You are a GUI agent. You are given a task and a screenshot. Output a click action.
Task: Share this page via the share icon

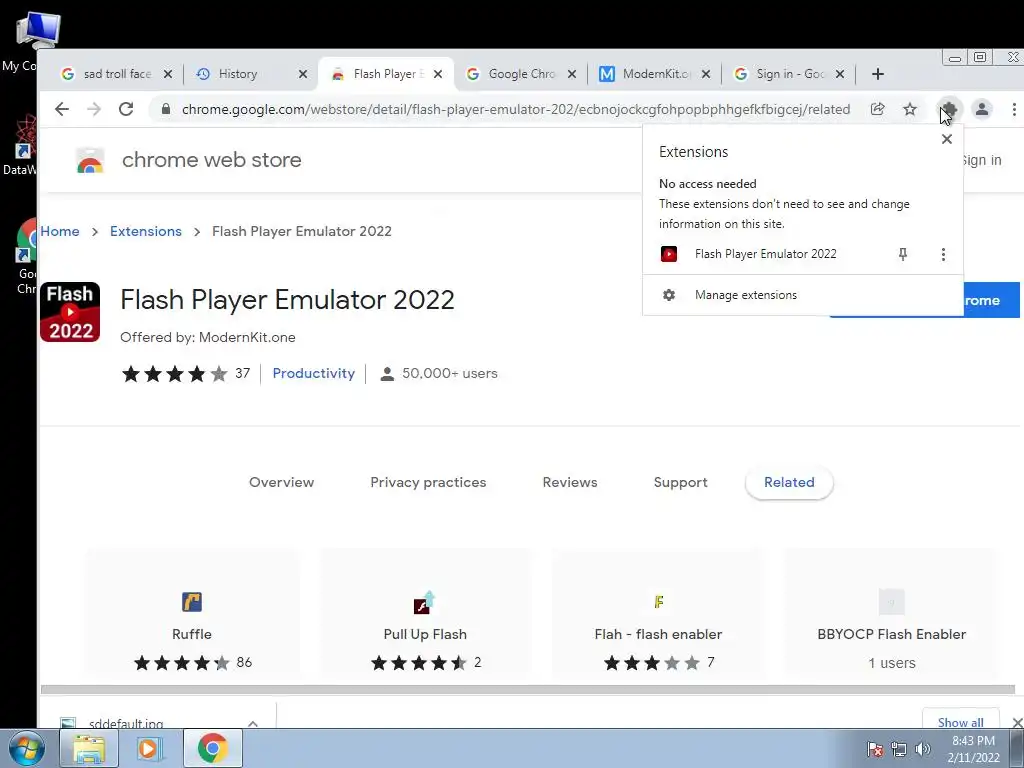tap(878, 109)
